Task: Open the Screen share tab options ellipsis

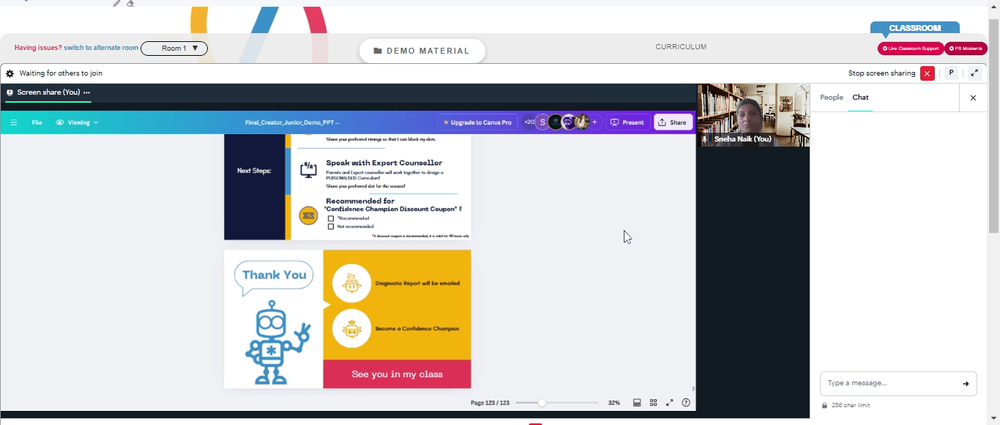Action: click(x=87, y=93)
